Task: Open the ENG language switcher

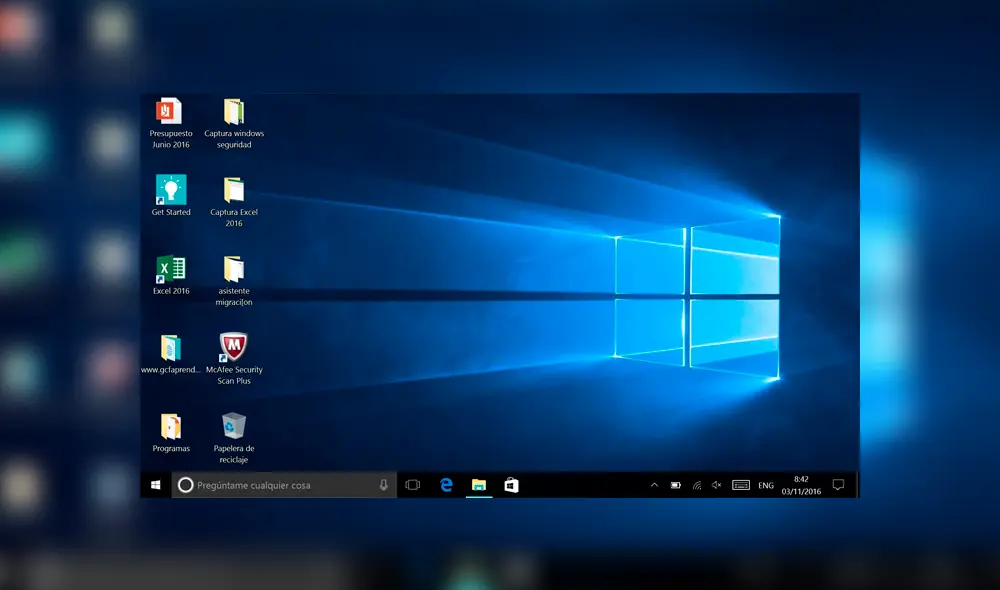Action: click(x=765, y=484)
